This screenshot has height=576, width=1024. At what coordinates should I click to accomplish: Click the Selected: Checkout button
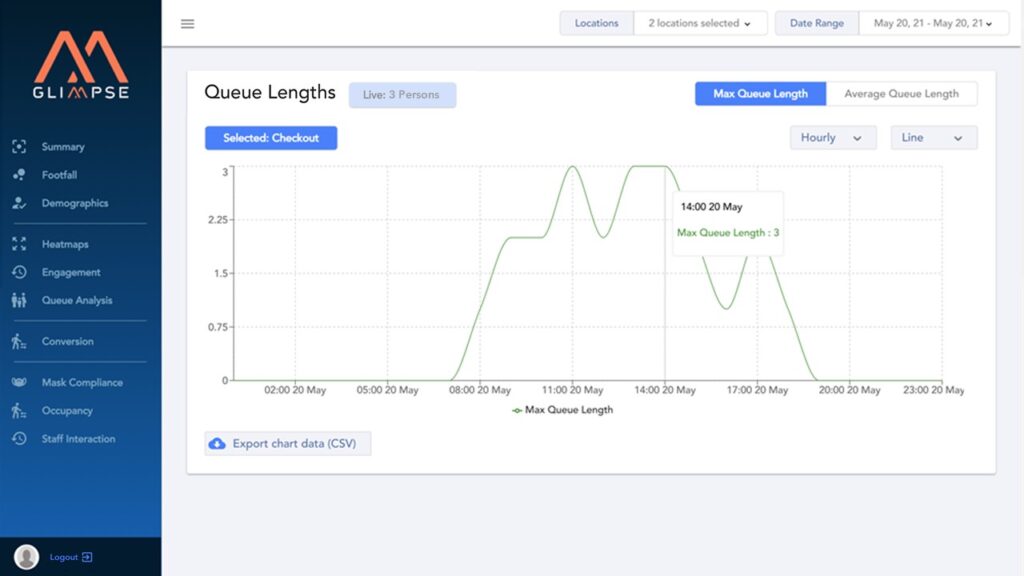pos(271,138)
